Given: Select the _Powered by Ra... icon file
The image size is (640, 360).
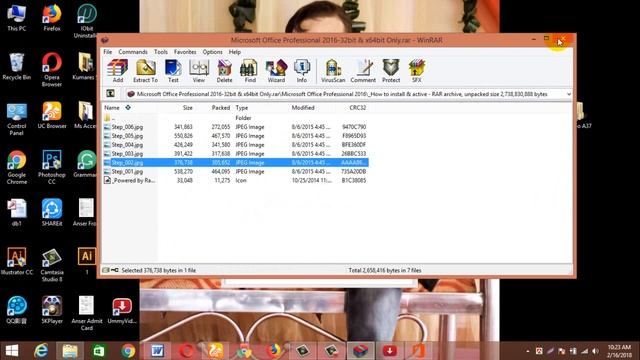Looking at the screenshot, I should pos(235,180).
